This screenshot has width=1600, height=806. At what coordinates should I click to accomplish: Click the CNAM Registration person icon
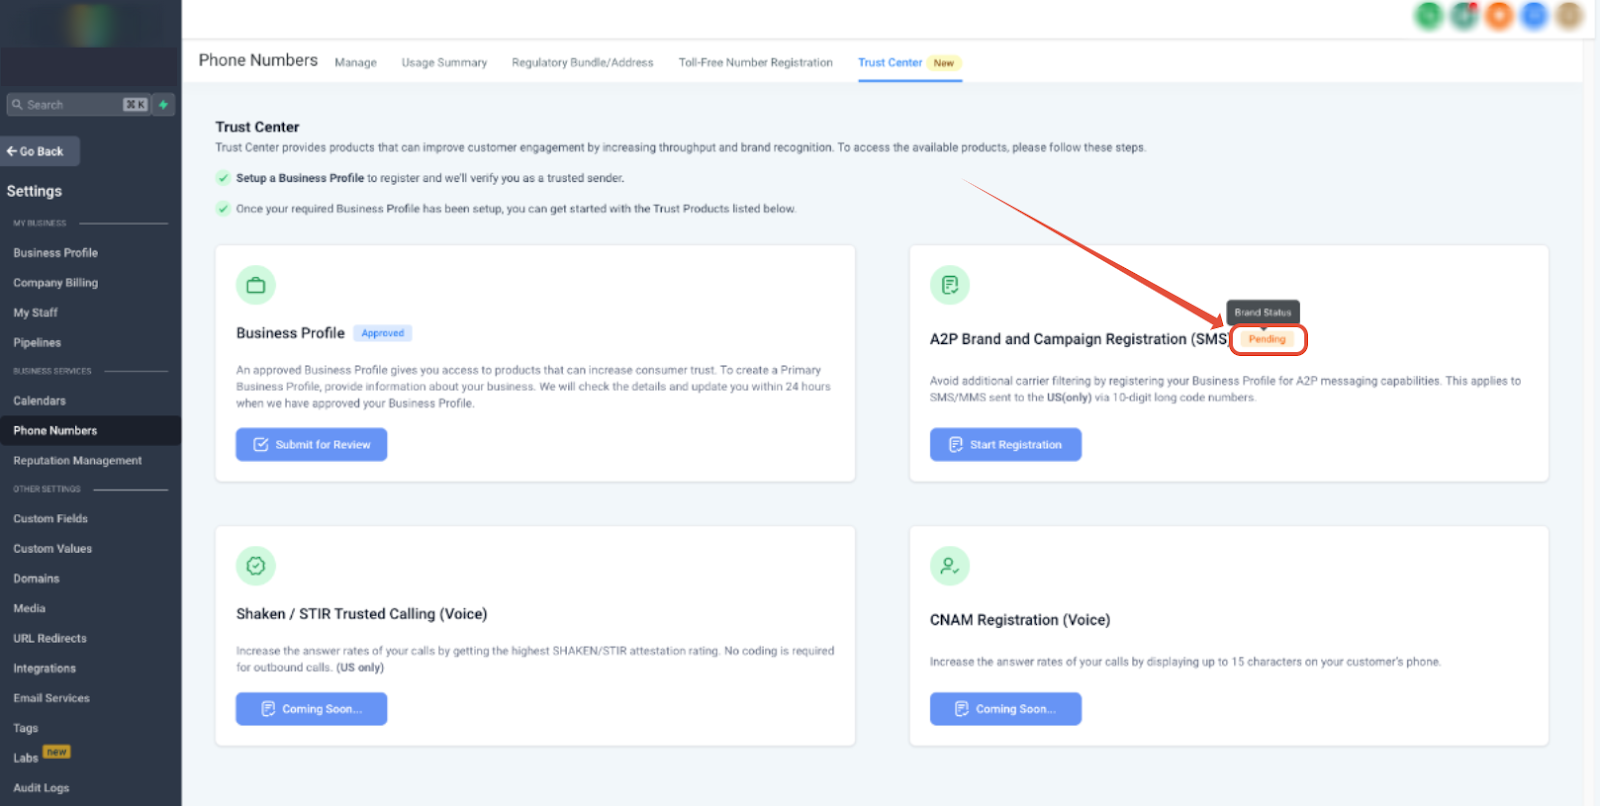(x=949, y=566)
